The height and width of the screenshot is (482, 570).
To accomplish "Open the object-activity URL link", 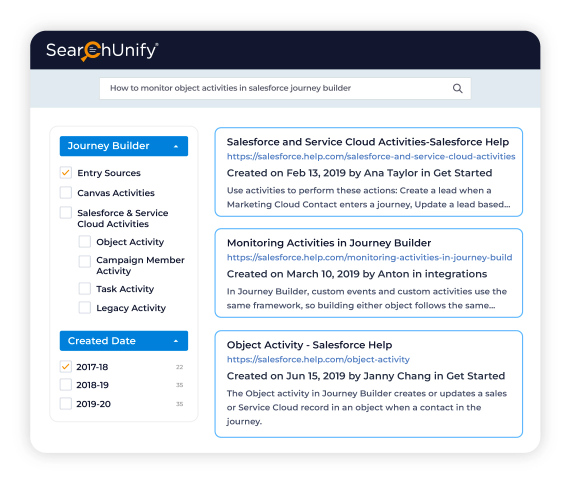I will (318, 360).
